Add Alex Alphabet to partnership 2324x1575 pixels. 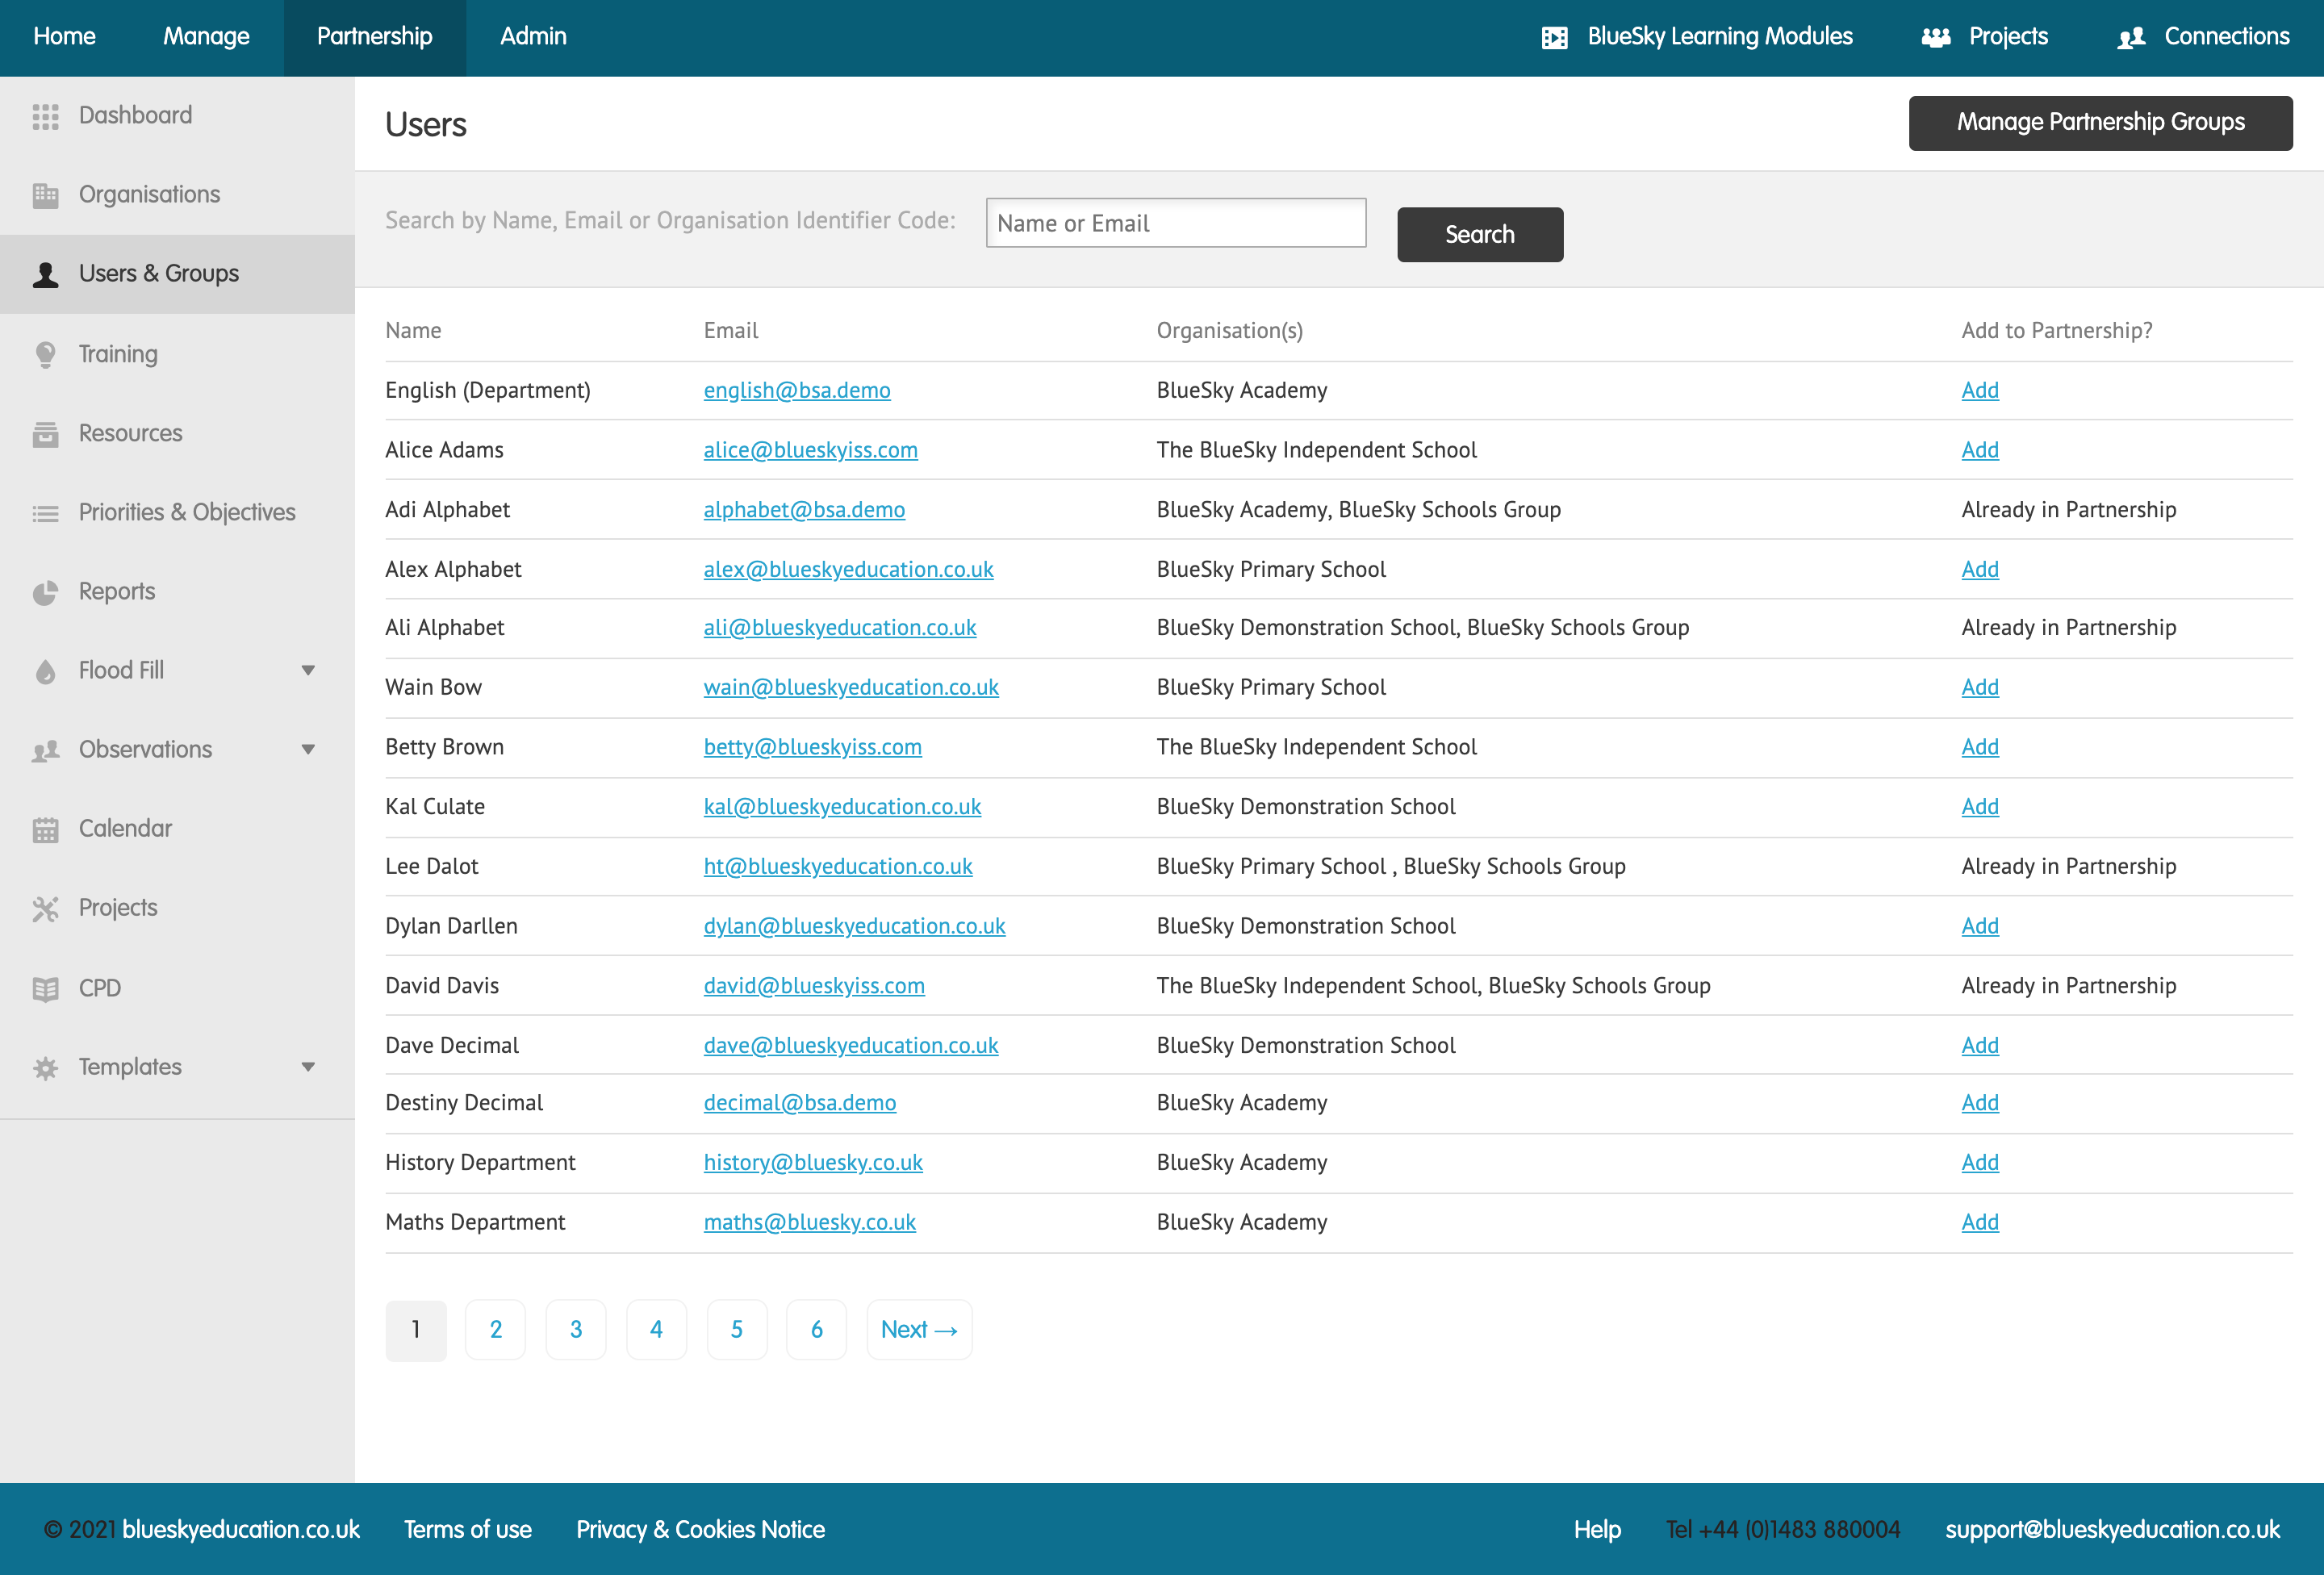[1980, 570]
